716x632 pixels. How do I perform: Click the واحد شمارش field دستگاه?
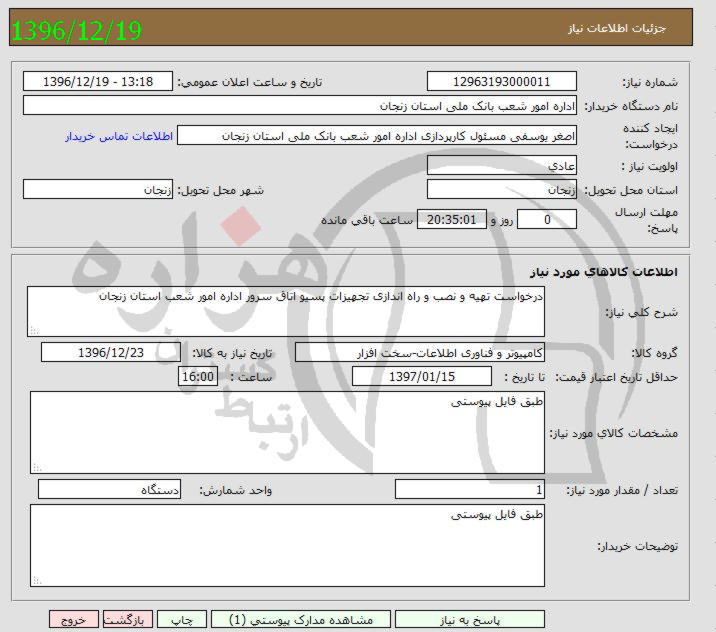click(109, 490)
